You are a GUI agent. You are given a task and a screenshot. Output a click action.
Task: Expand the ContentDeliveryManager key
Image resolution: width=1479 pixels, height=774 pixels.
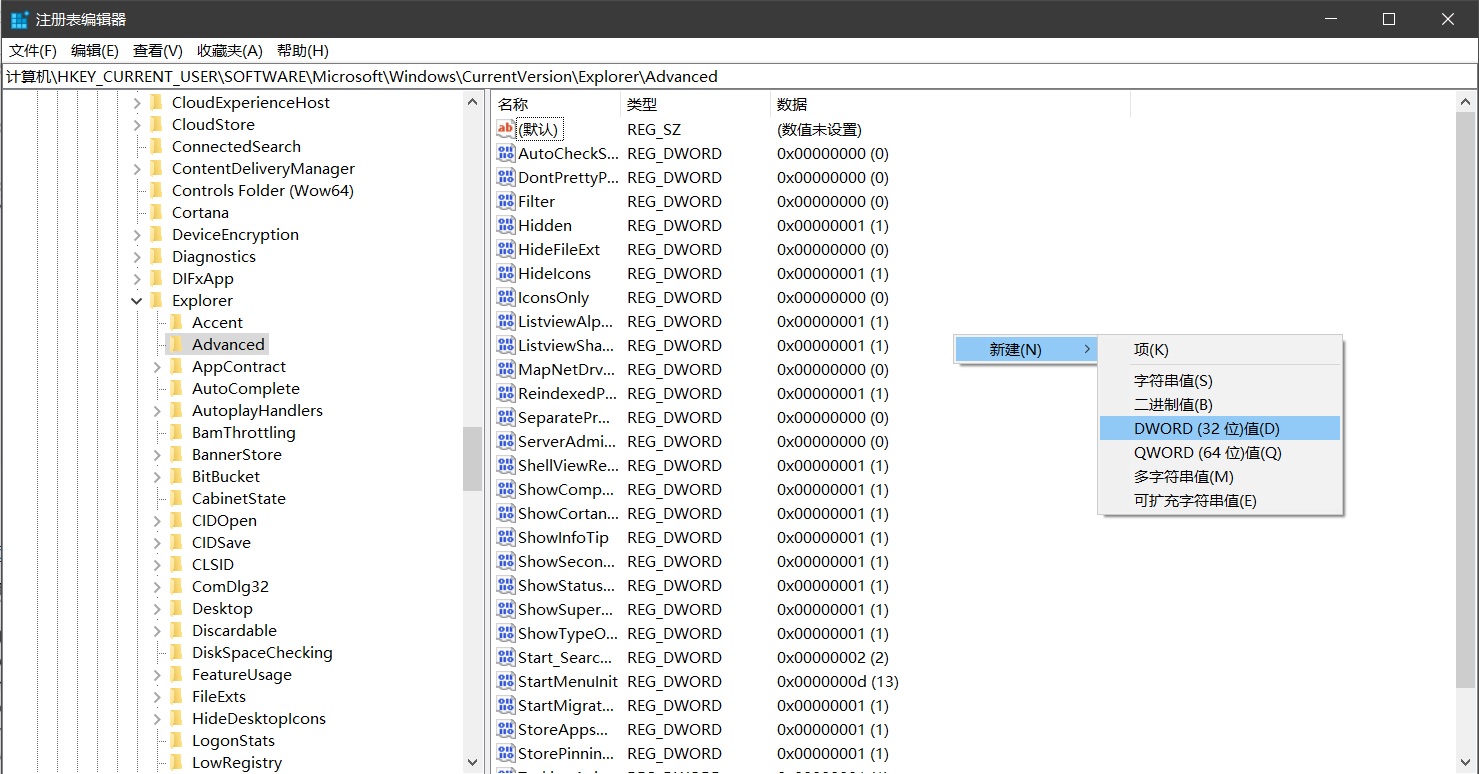(x=137, y=168)
